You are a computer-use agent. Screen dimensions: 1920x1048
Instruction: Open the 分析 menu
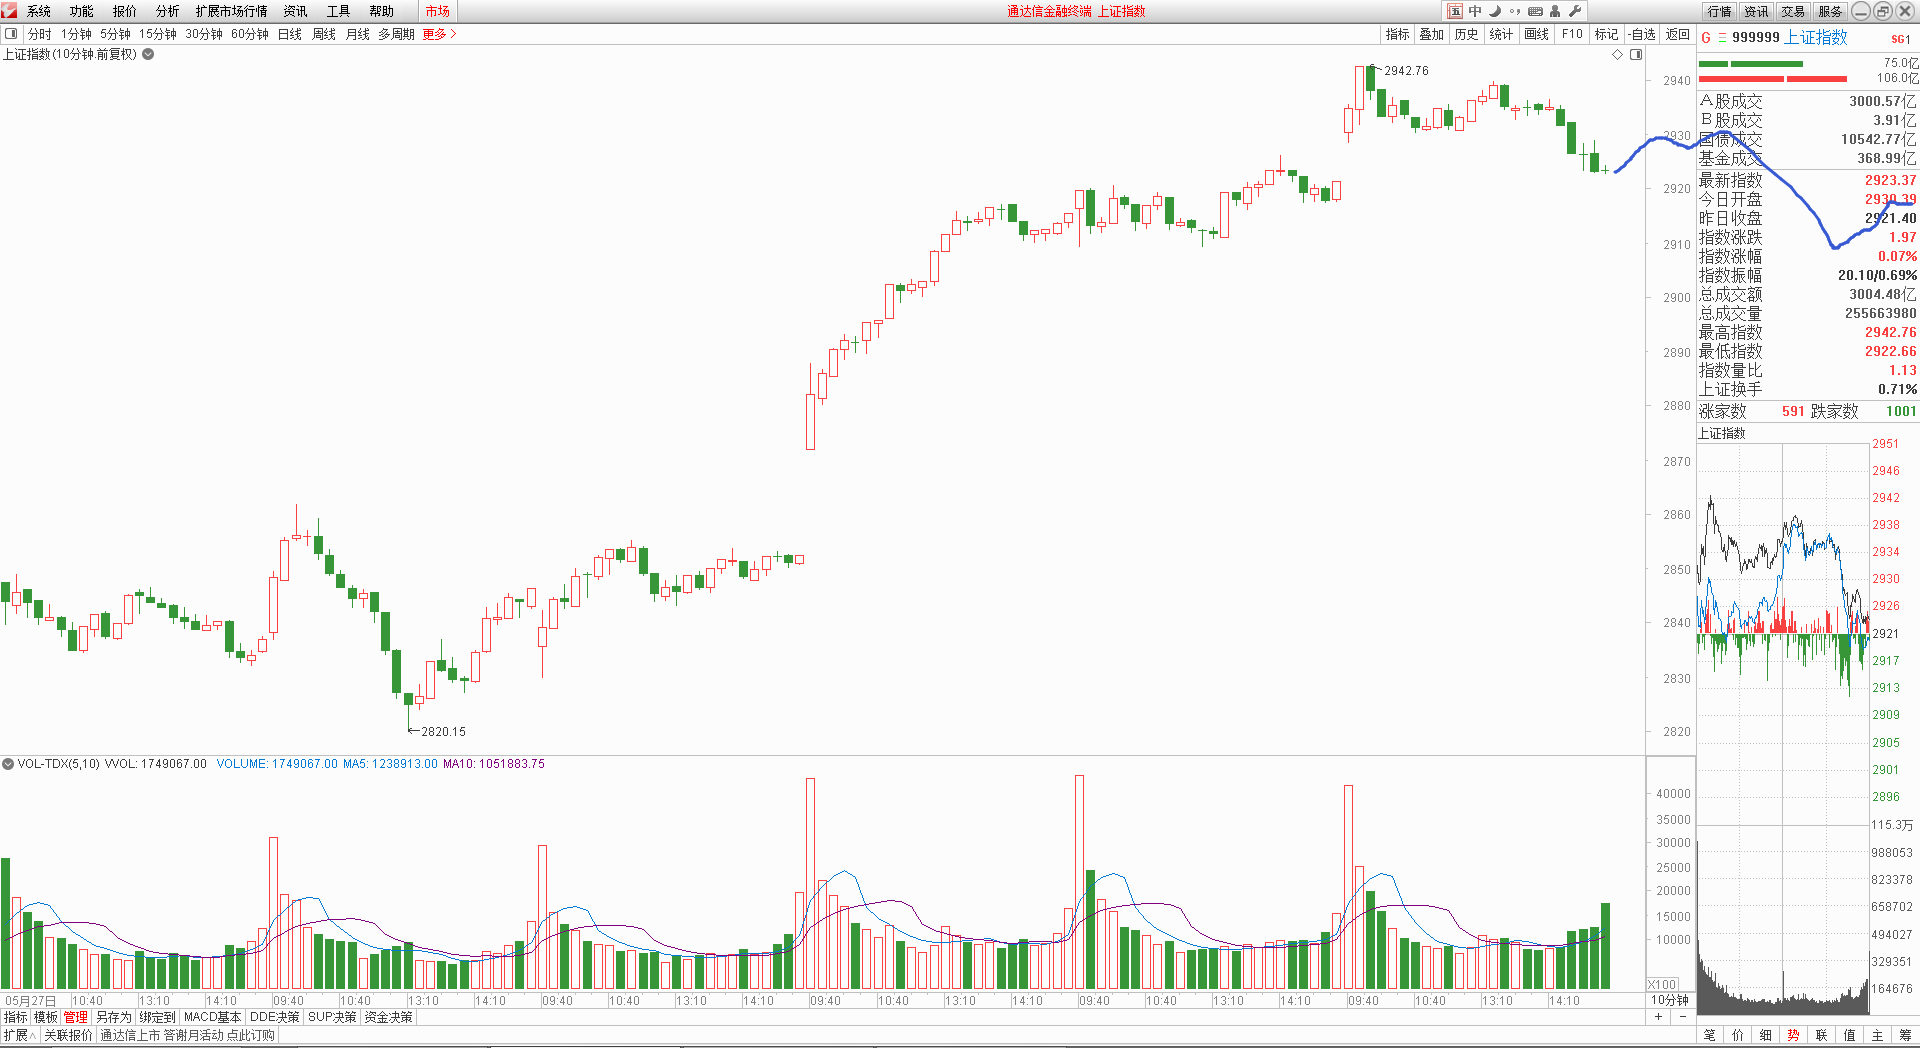[167, 11]
